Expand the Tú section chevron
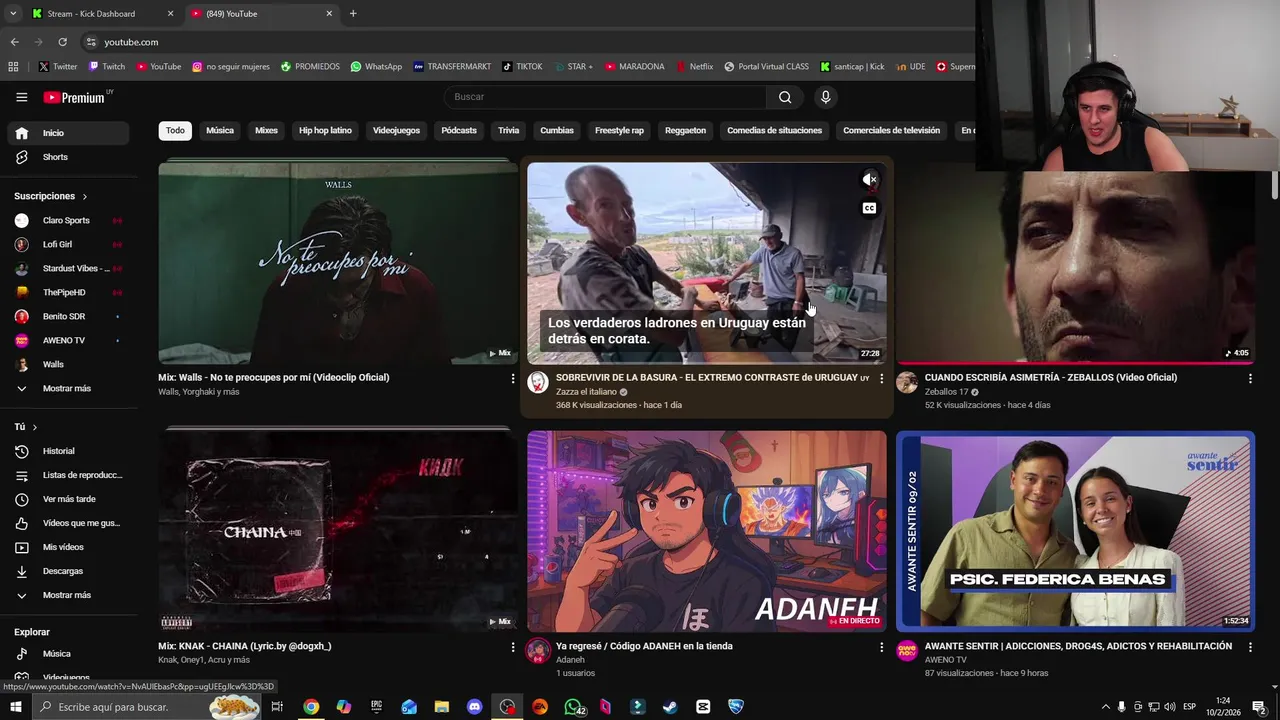Screen dimensions: 1280x720 click(x=34, y=427)
